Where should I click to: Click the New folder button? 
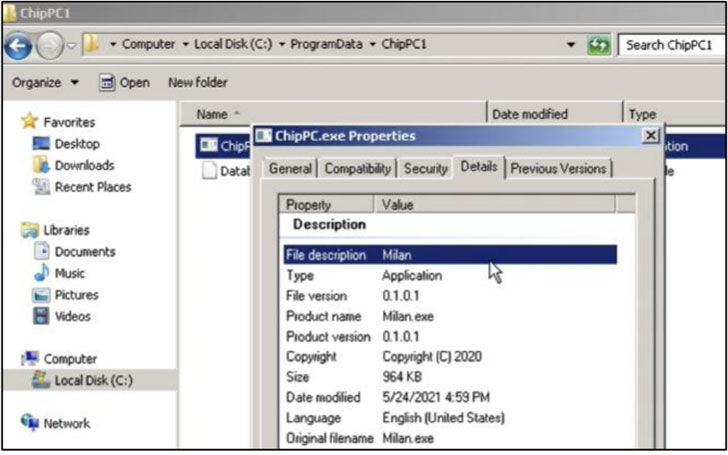pyautogui.click(x=197, y=82)
